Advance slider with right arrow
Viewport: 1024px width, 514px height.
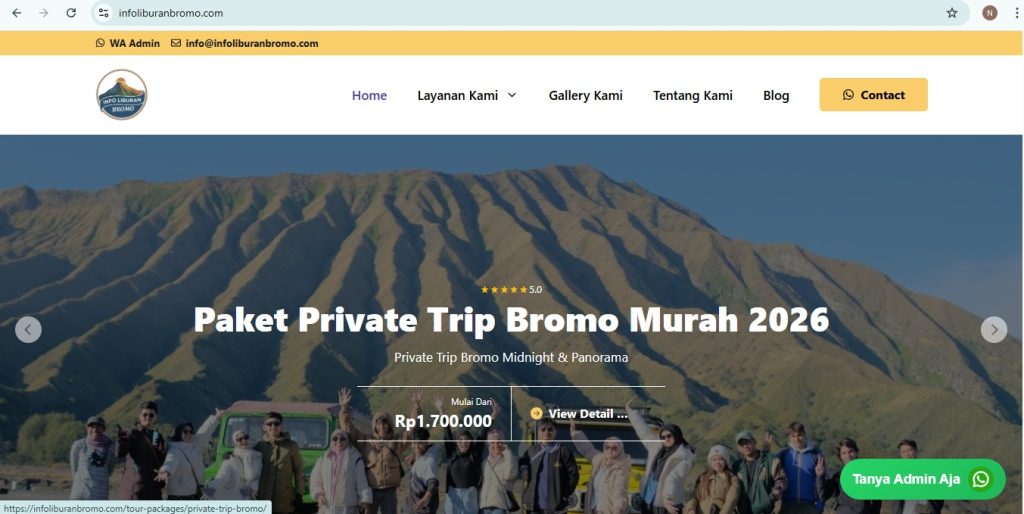994,330
